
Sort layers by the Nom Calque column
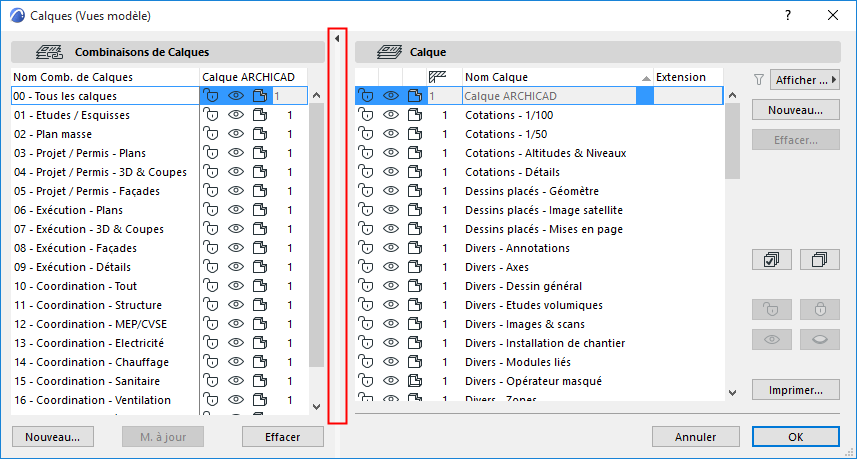[555, 77]
